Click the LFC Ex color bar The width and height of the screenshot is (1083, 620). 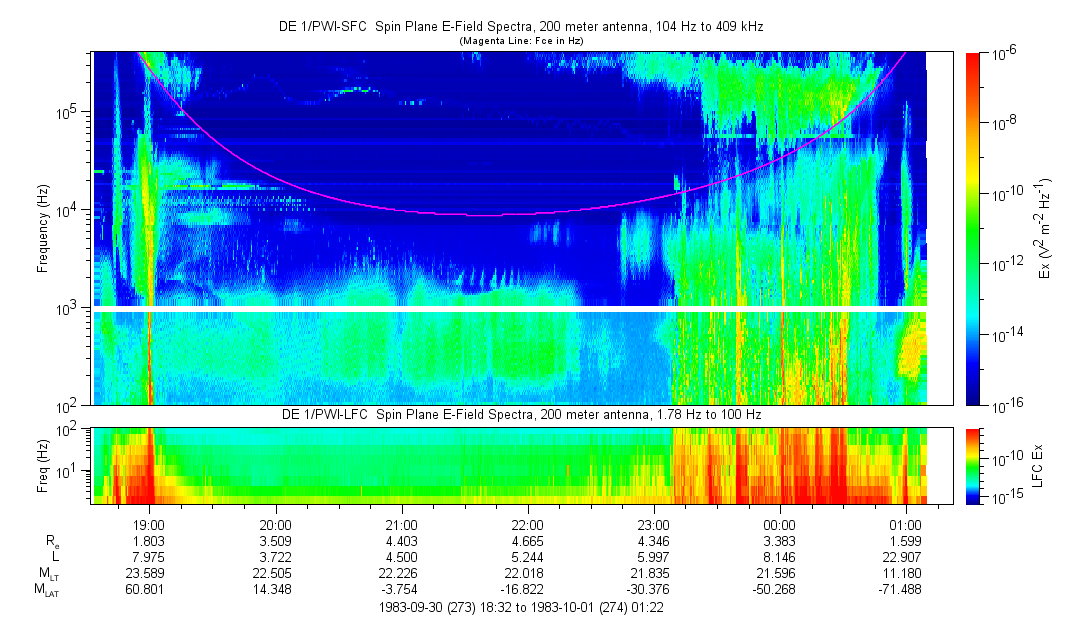tap(972, 466)
